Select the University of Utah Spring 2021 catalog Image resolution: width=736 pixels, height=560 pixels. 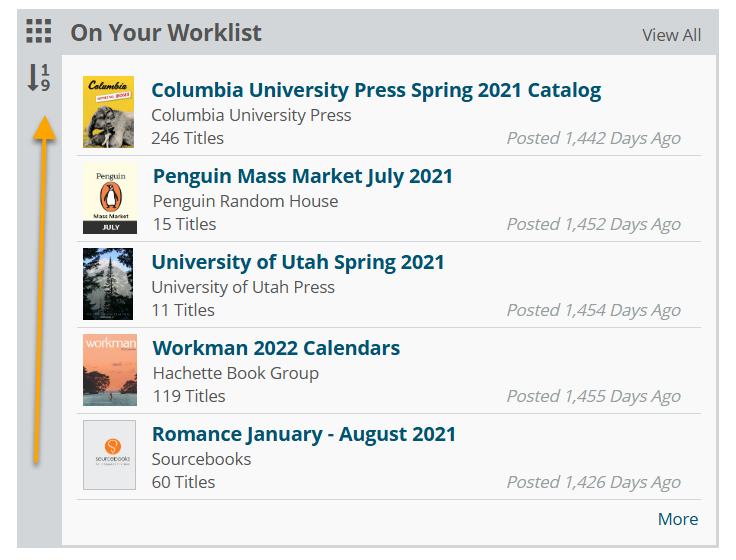(x=298, y=262)
